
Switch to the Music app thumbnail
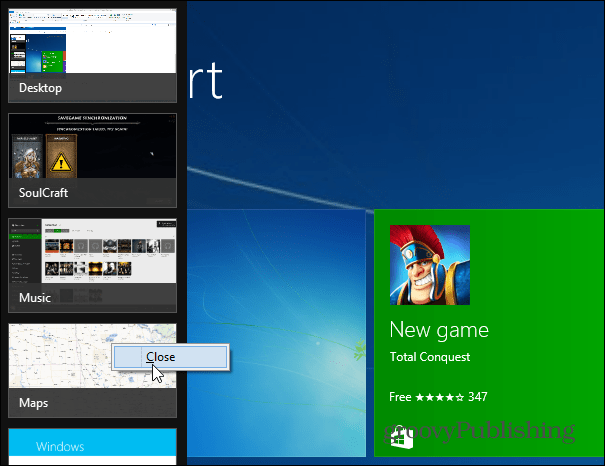(93, 265)
